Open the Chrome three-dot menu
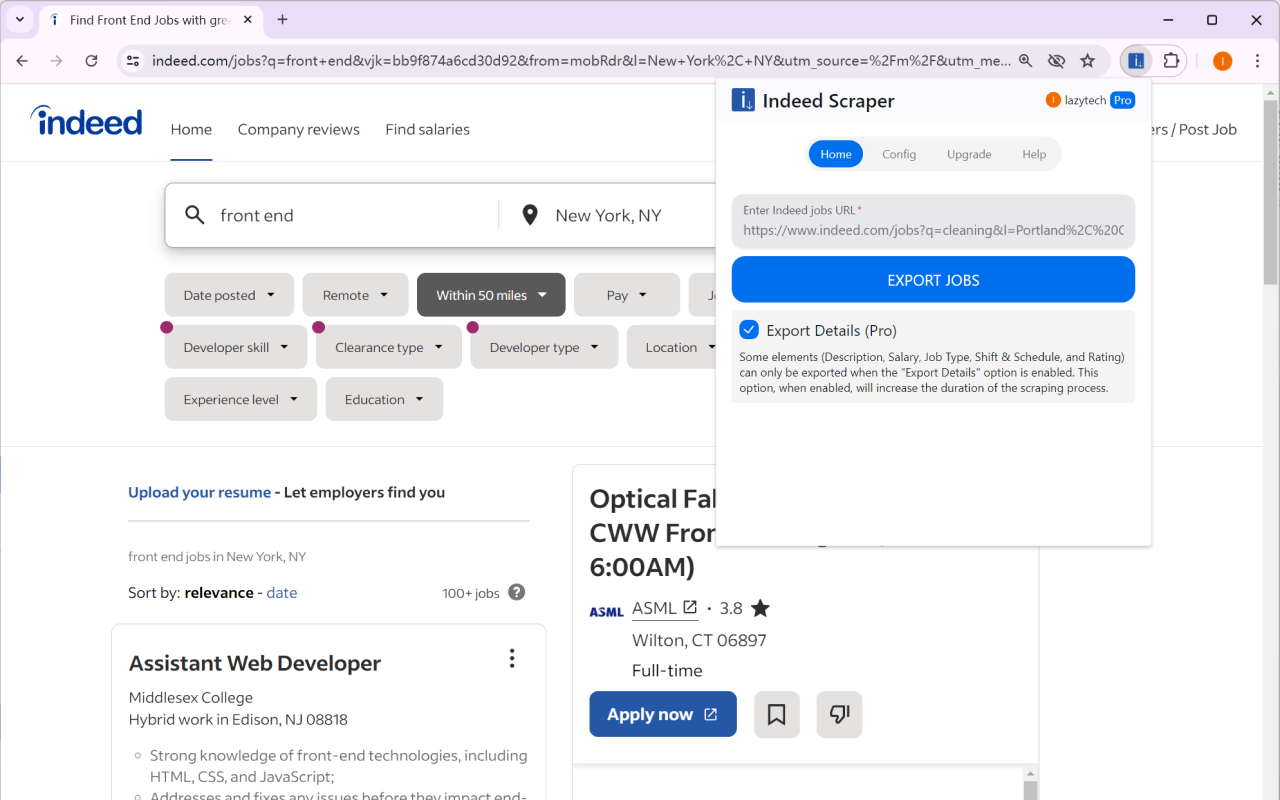 coord(1258,61)
